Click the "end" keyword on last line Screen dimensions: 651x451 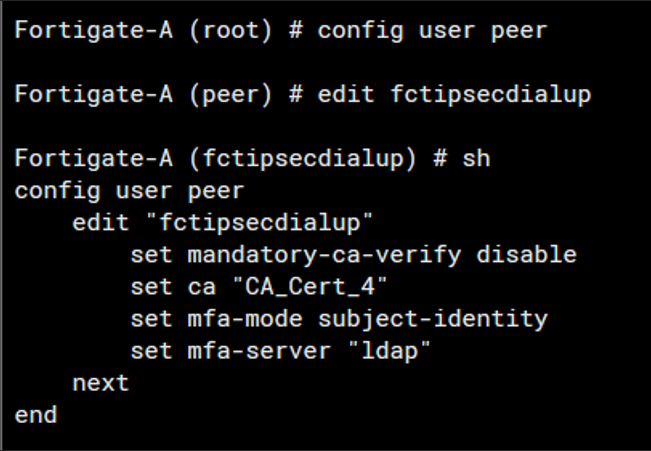click(36, 414)
